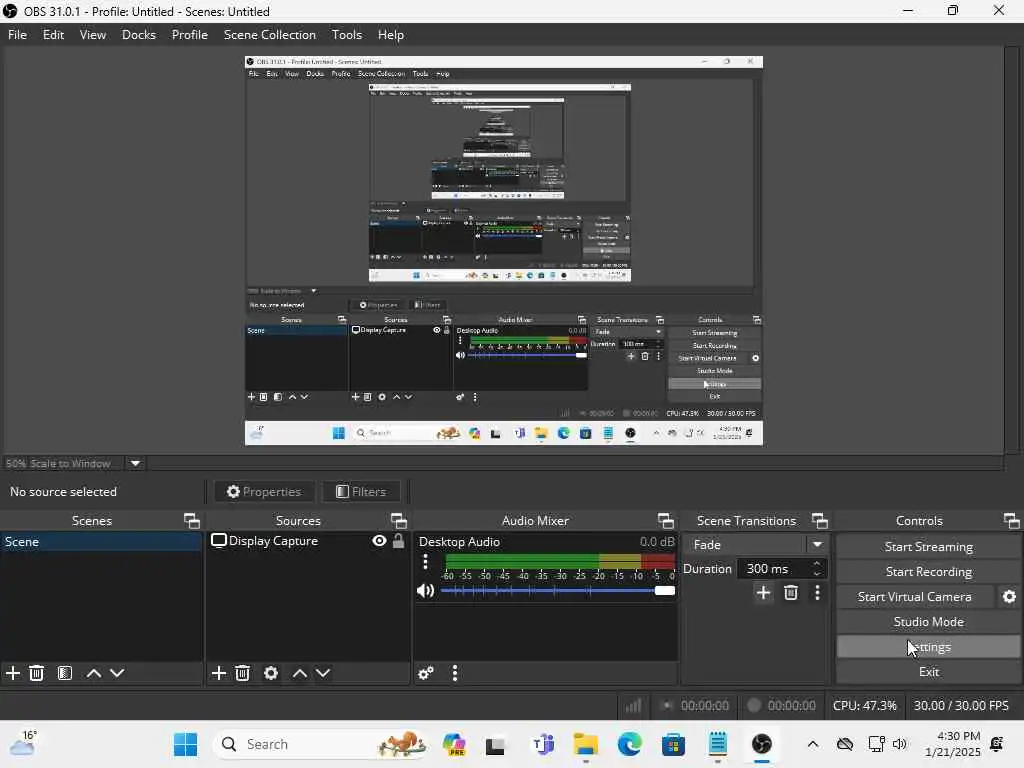The height and width of the screenshot is (768, 1024).
Task: Click the Filters button
Action: (360, 491)
